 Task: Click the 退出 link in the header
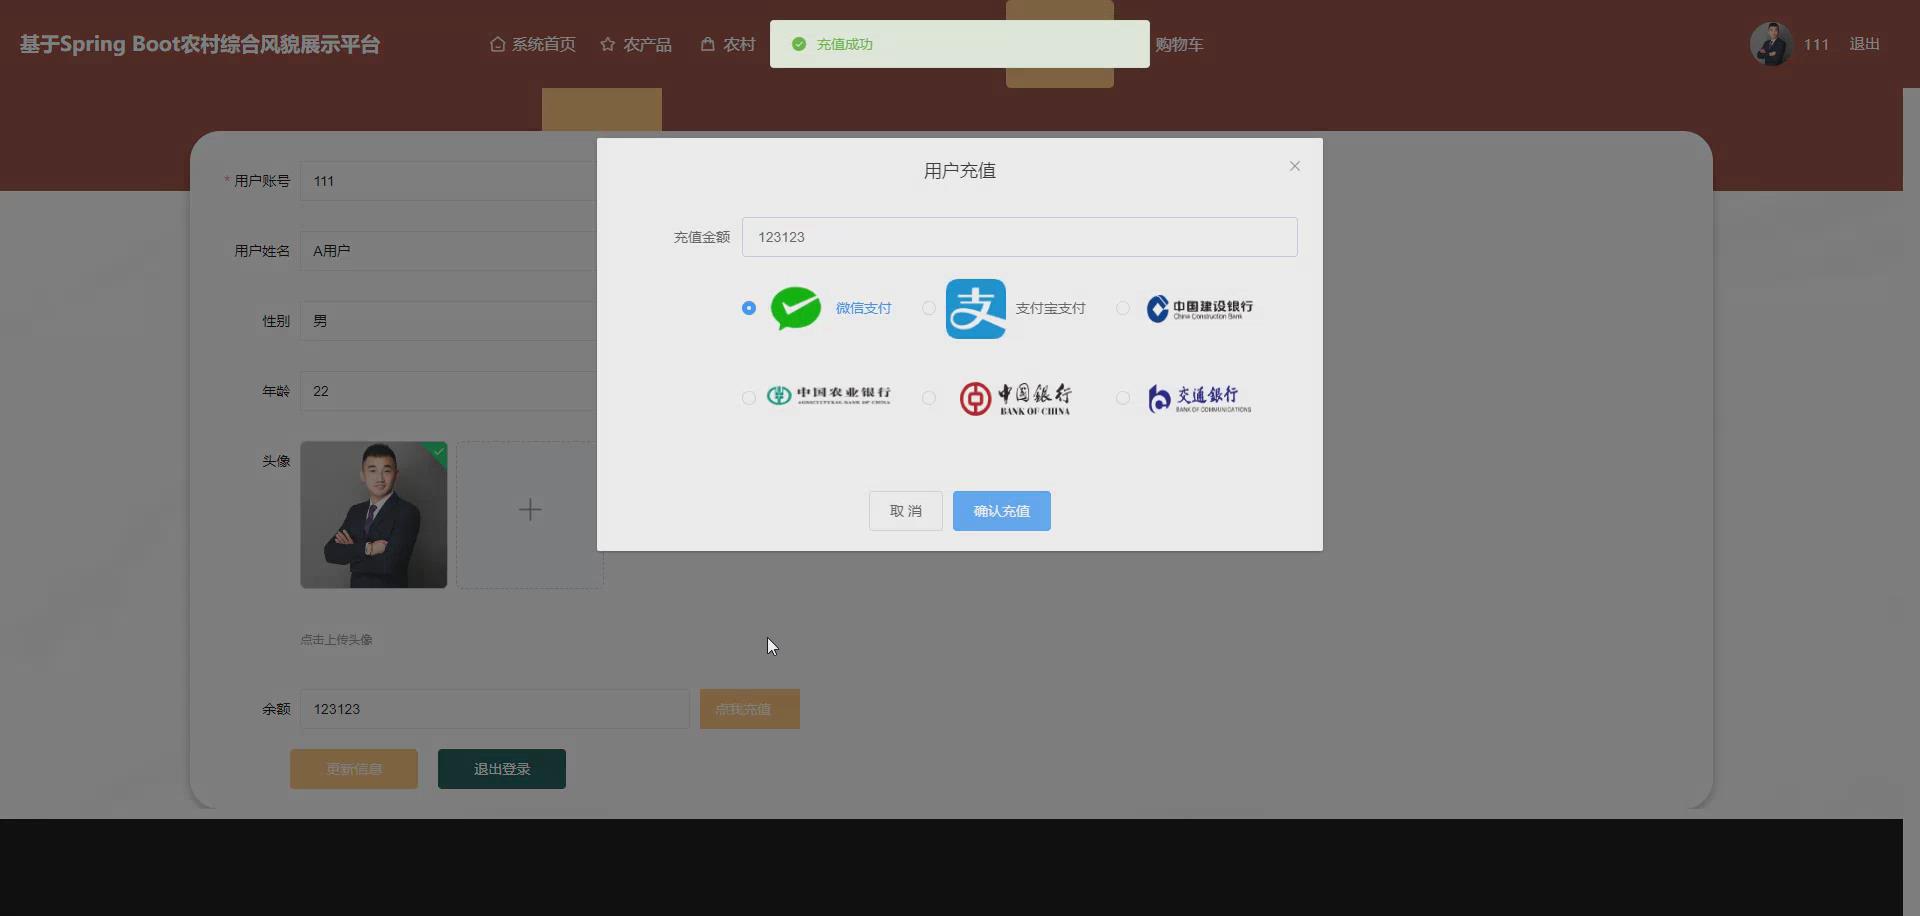coord(1865,44)
